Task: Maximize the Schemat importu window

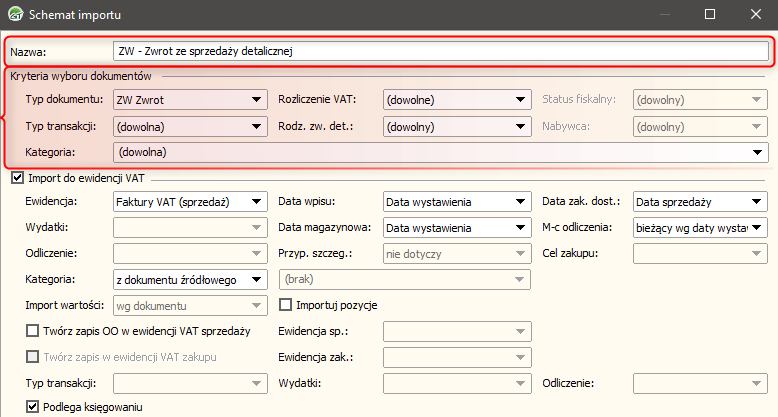Action: 710,15
